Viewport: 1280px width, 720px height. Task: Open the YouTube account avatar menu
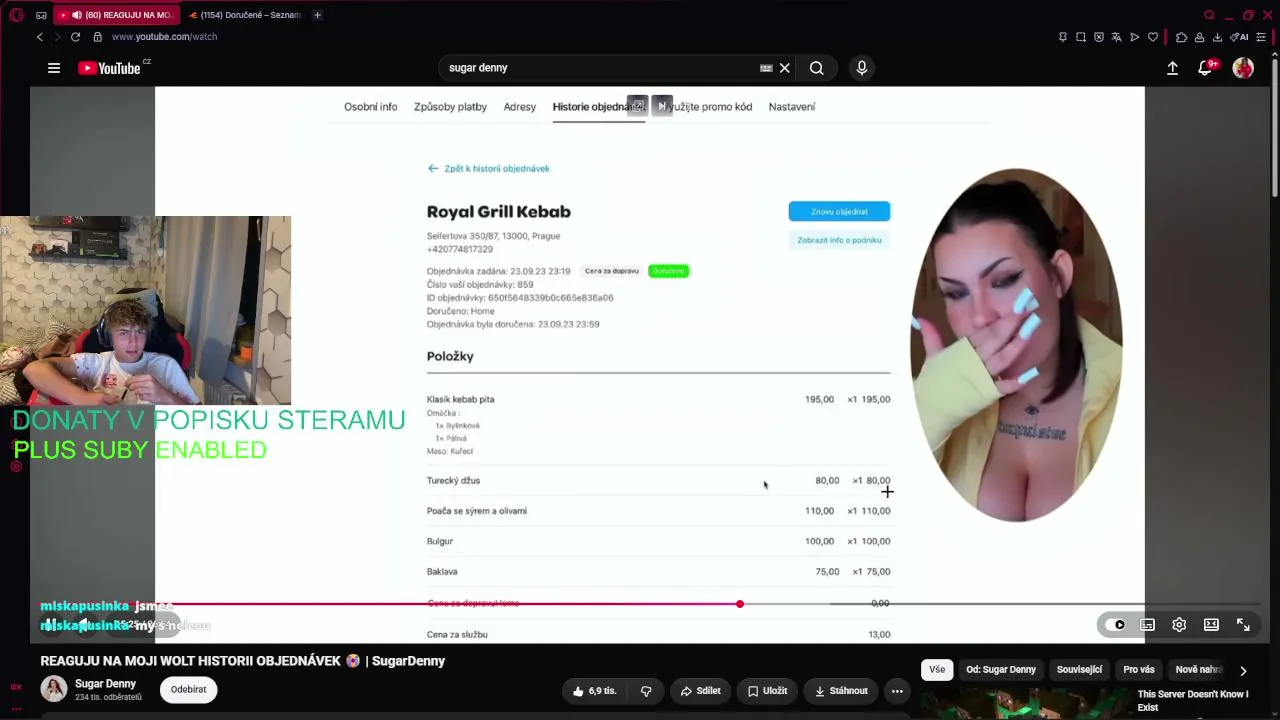pyautogui.click(x=1243, y=68)
